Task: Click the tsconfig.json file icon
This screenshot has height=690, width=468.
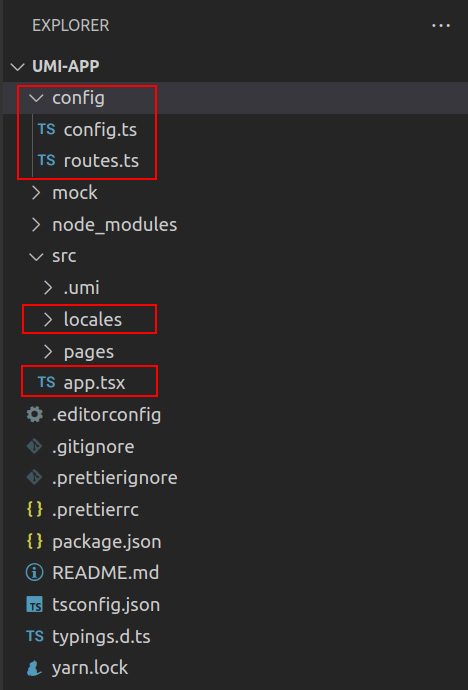Action: coord(35,605)
